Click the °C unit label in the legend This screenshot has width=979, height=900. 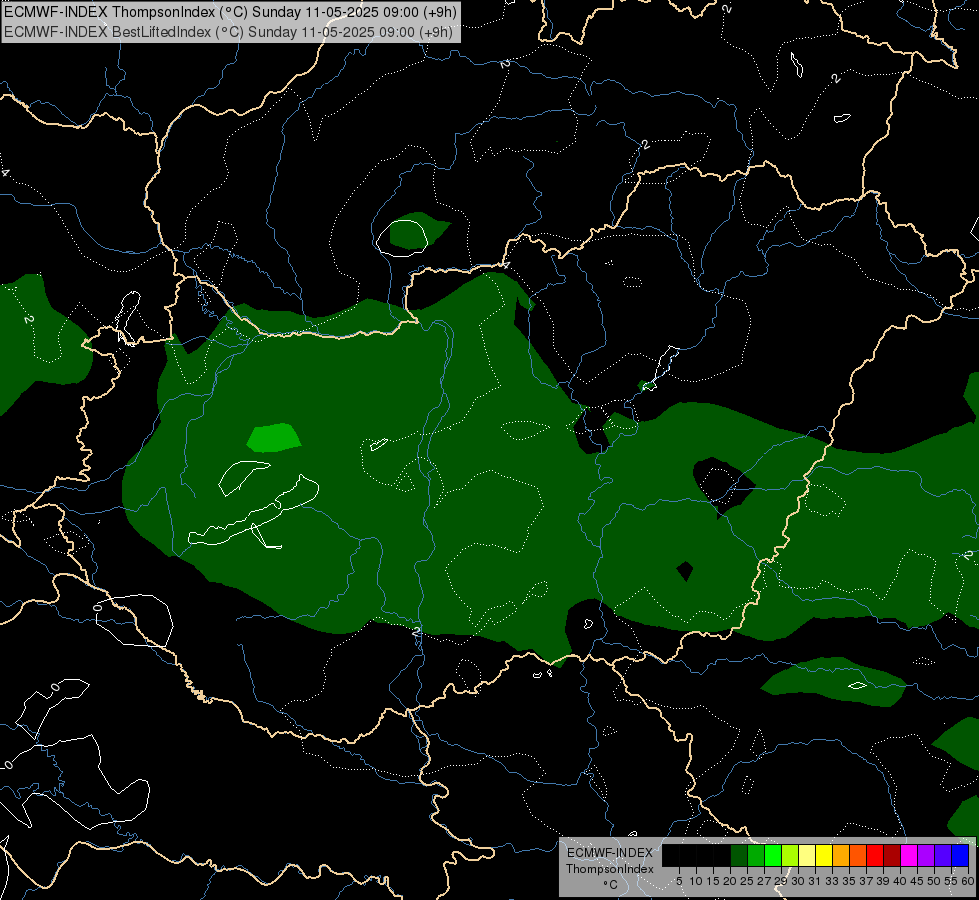tap(610, 885)
